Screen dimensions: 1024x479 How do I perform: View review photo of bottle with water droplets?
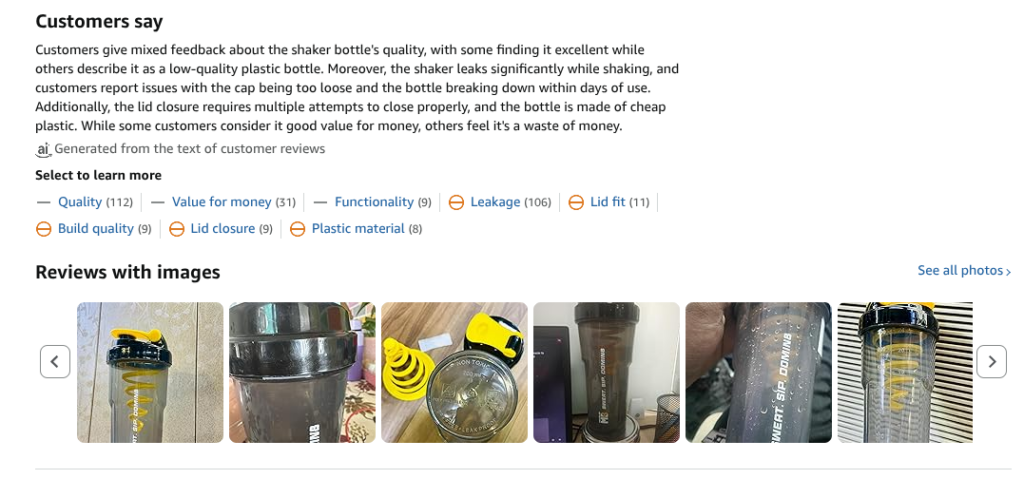(x=759, y=372)
